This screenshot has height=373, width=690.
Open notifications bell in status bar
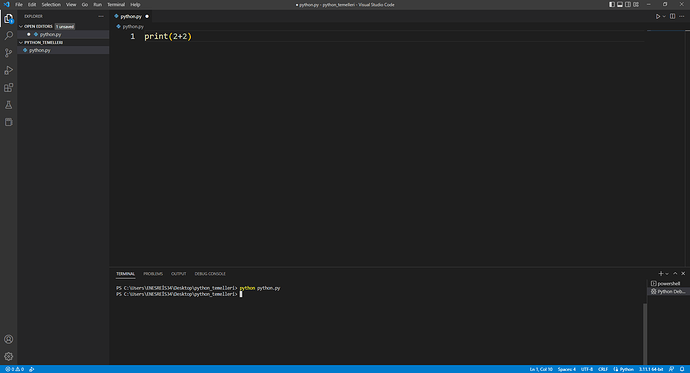coord(682,369)
